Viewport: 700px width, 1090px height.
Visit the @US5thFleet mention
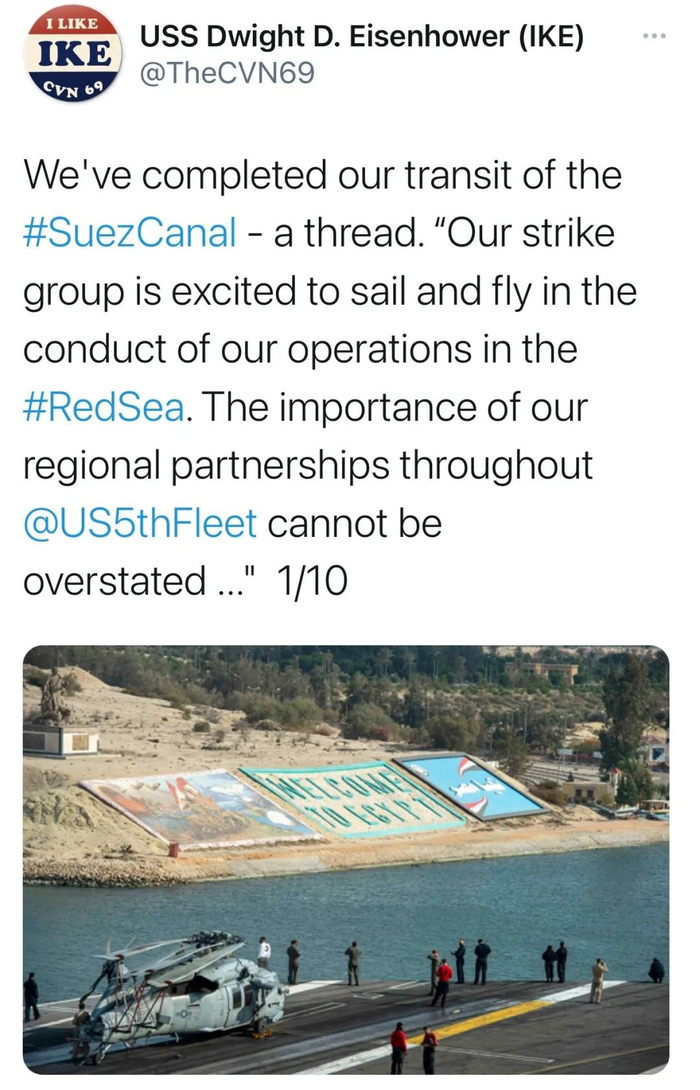click(140, 523)
